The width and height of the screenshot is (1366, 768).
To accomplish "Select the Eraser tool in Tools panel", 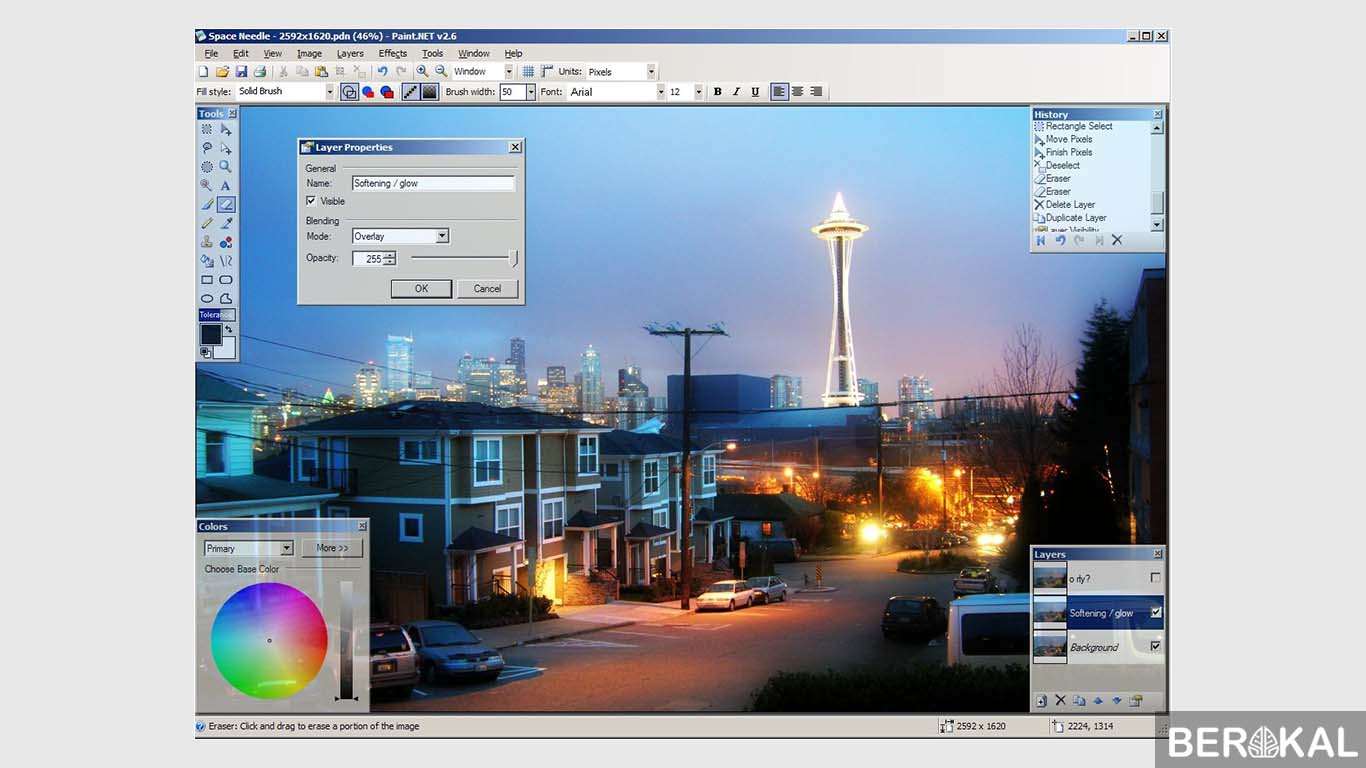I will (x=226, y=205).
